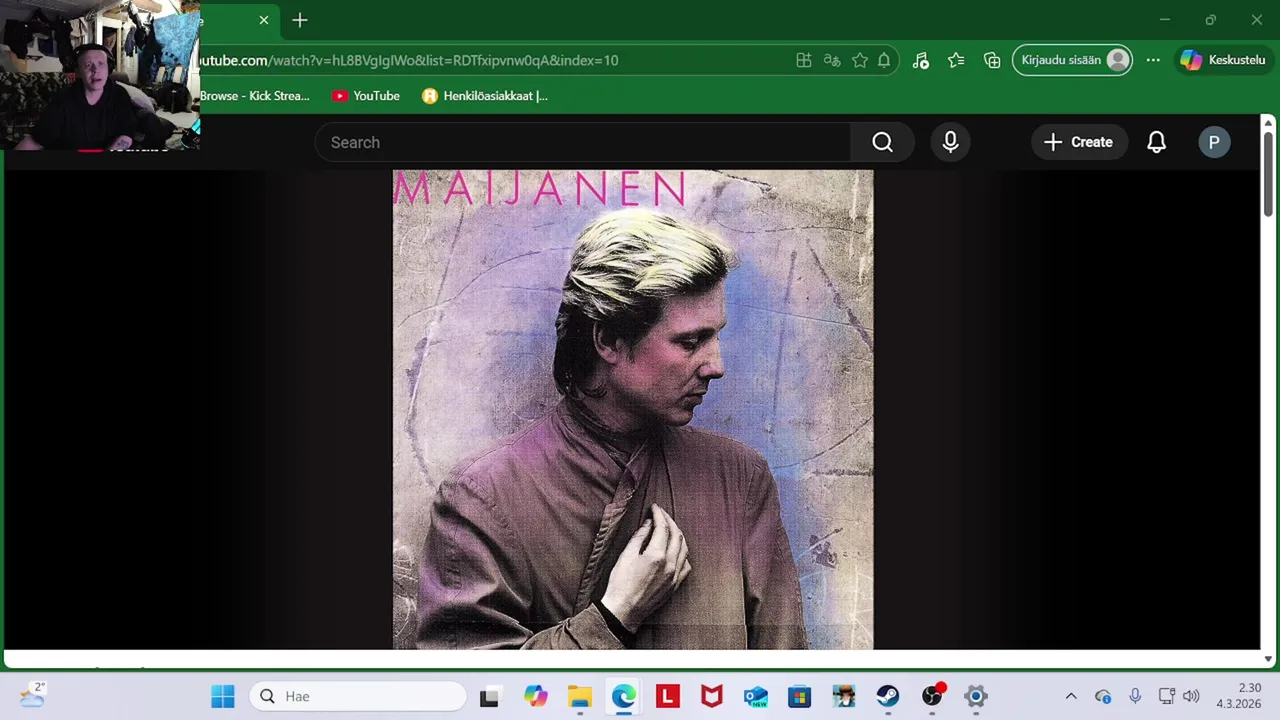Open the volume speaker tray icon
Screen dimensions: 1280x720
tap(1190, 696)
